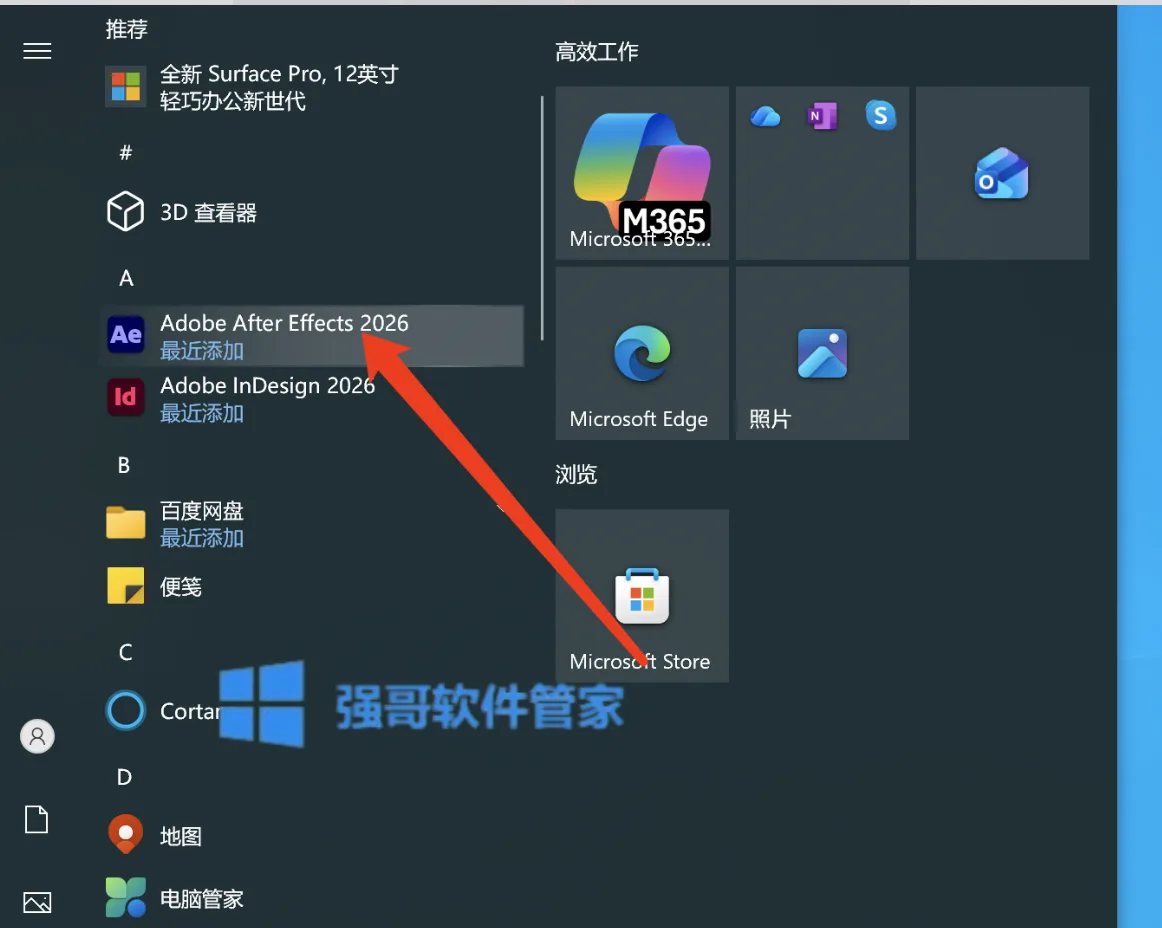Open the user account icon
The width and height of the screenshot is (1162, 928).
[37, 736]
